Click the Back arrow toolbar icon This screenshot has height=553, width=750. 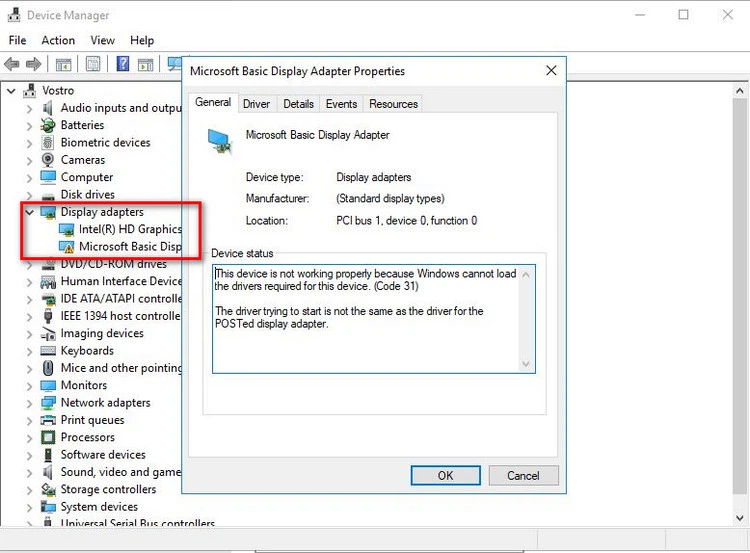click(x=12, y=64)
